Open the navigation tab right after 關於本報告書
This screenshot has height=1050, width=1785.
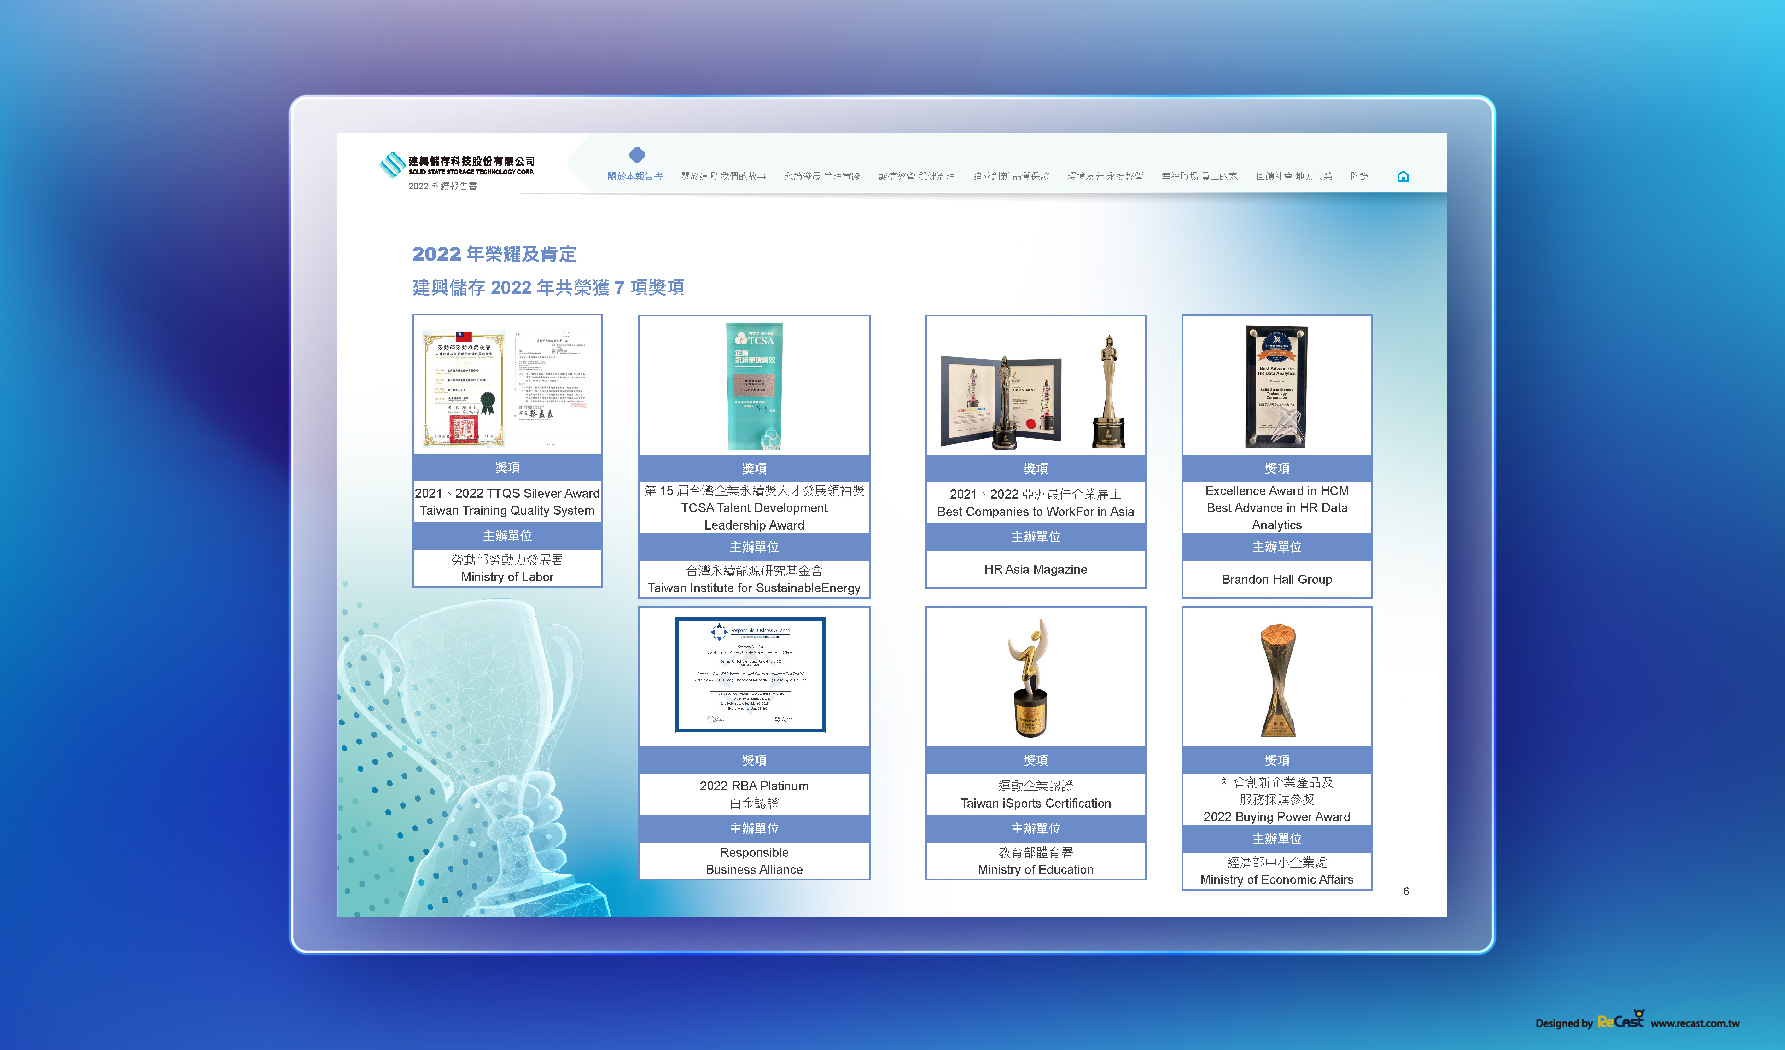click(x=724, y=176)
